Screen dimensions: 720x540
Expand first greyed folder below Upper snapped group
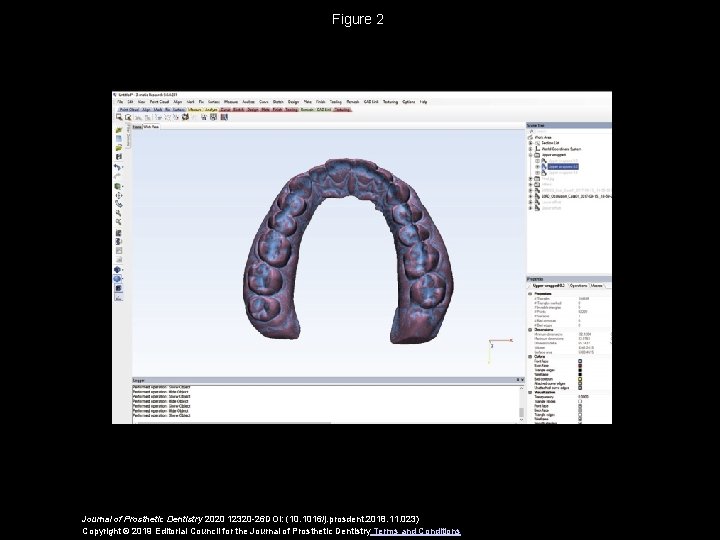pos(530,179)
